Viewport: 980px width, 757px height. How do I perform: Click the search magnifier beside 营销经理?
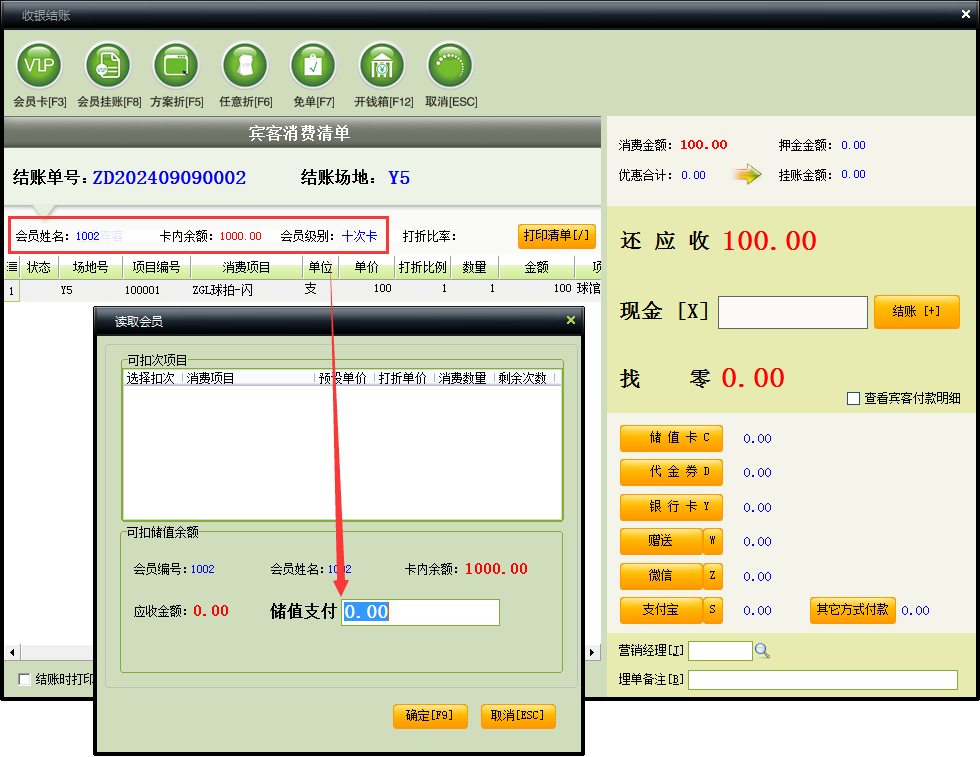click(x=762, y=651)
